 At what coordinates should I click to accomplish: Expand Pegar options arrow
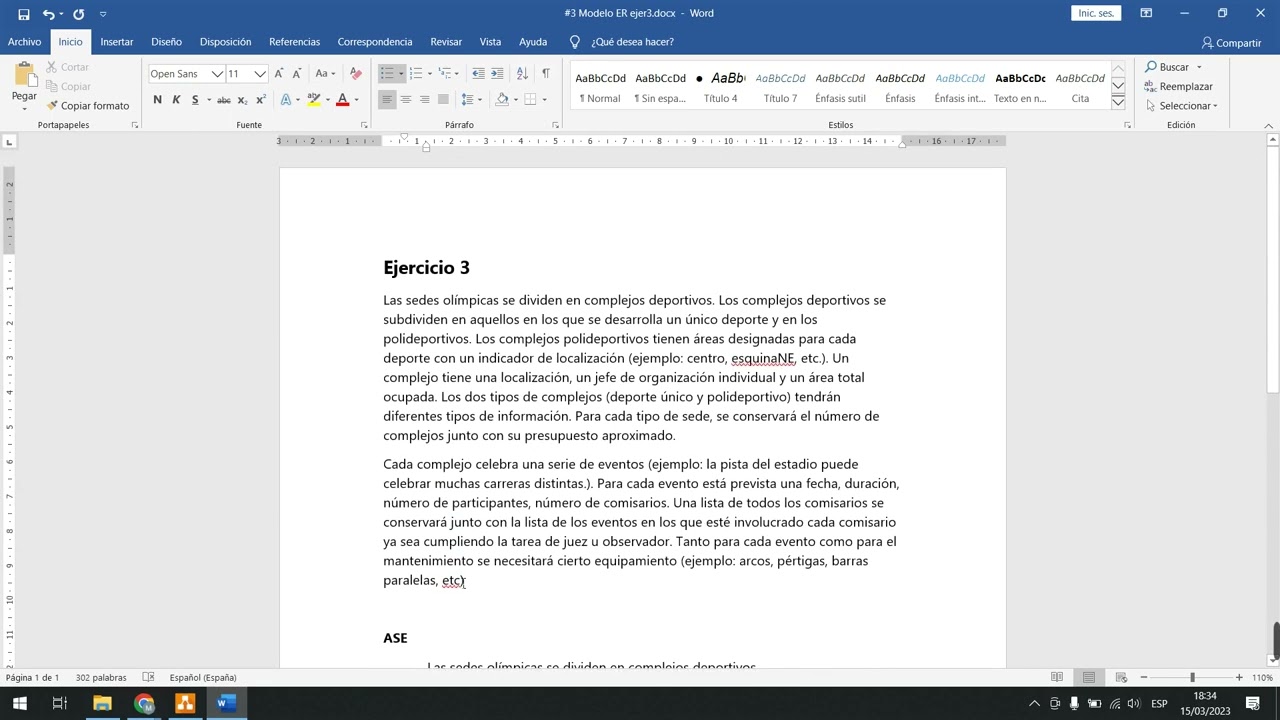(24, 107)
